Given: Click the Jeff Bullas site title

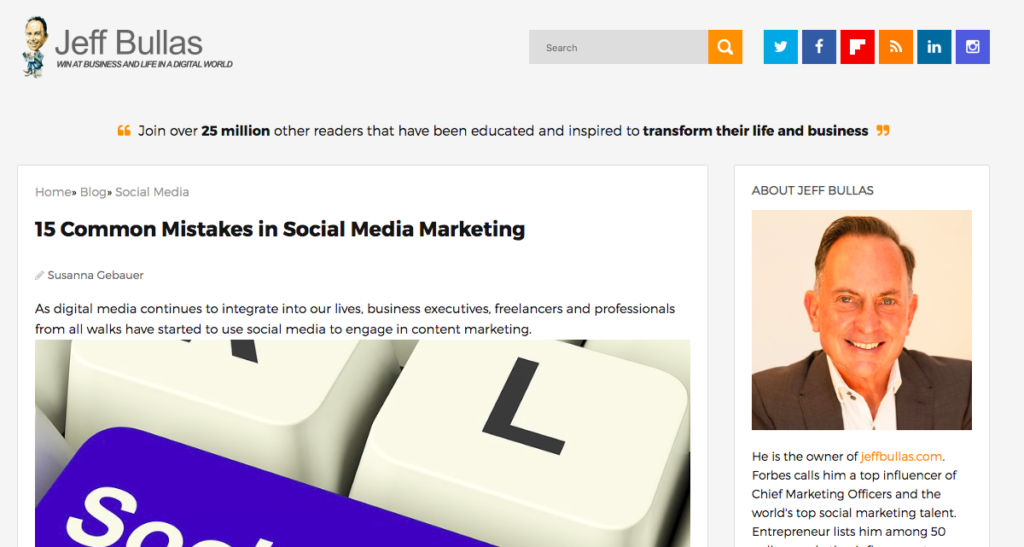Looking at the screenshot, I should pos(129,42).
